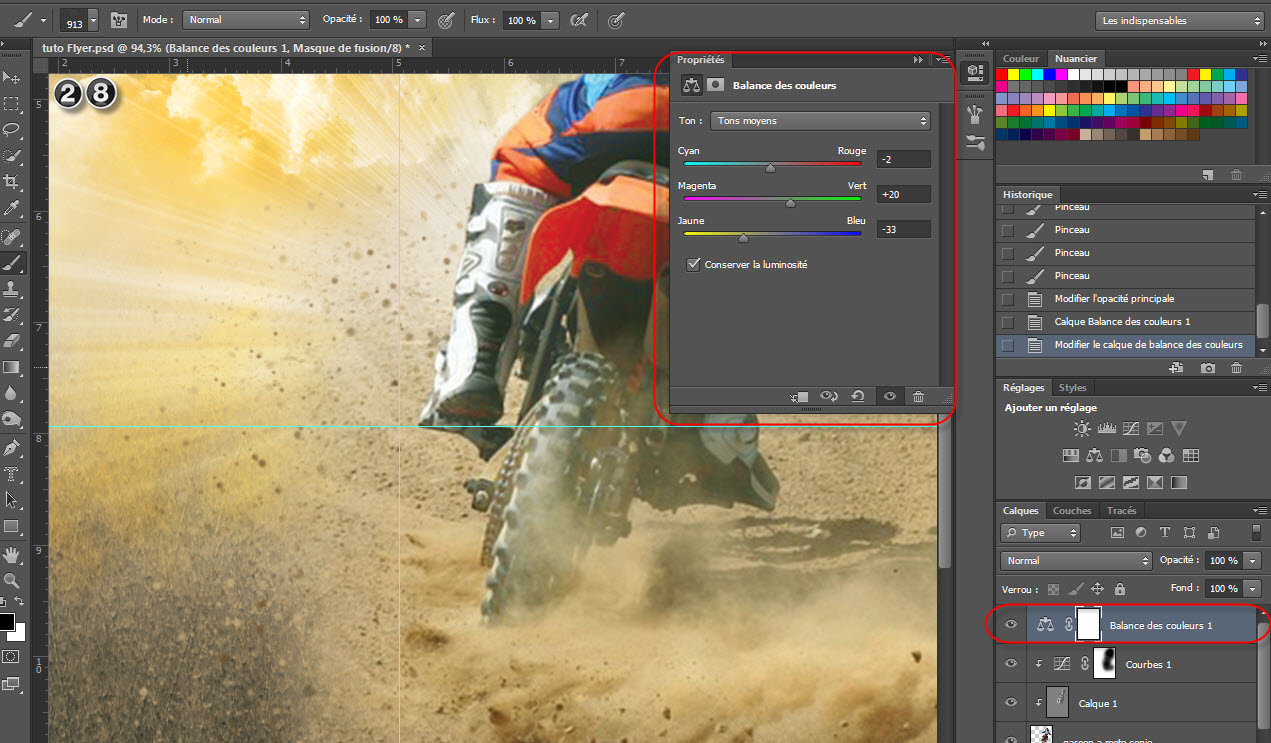Open the Ton dropdown (Tons moyens)

pyautogui.click(x=820, y=121)
